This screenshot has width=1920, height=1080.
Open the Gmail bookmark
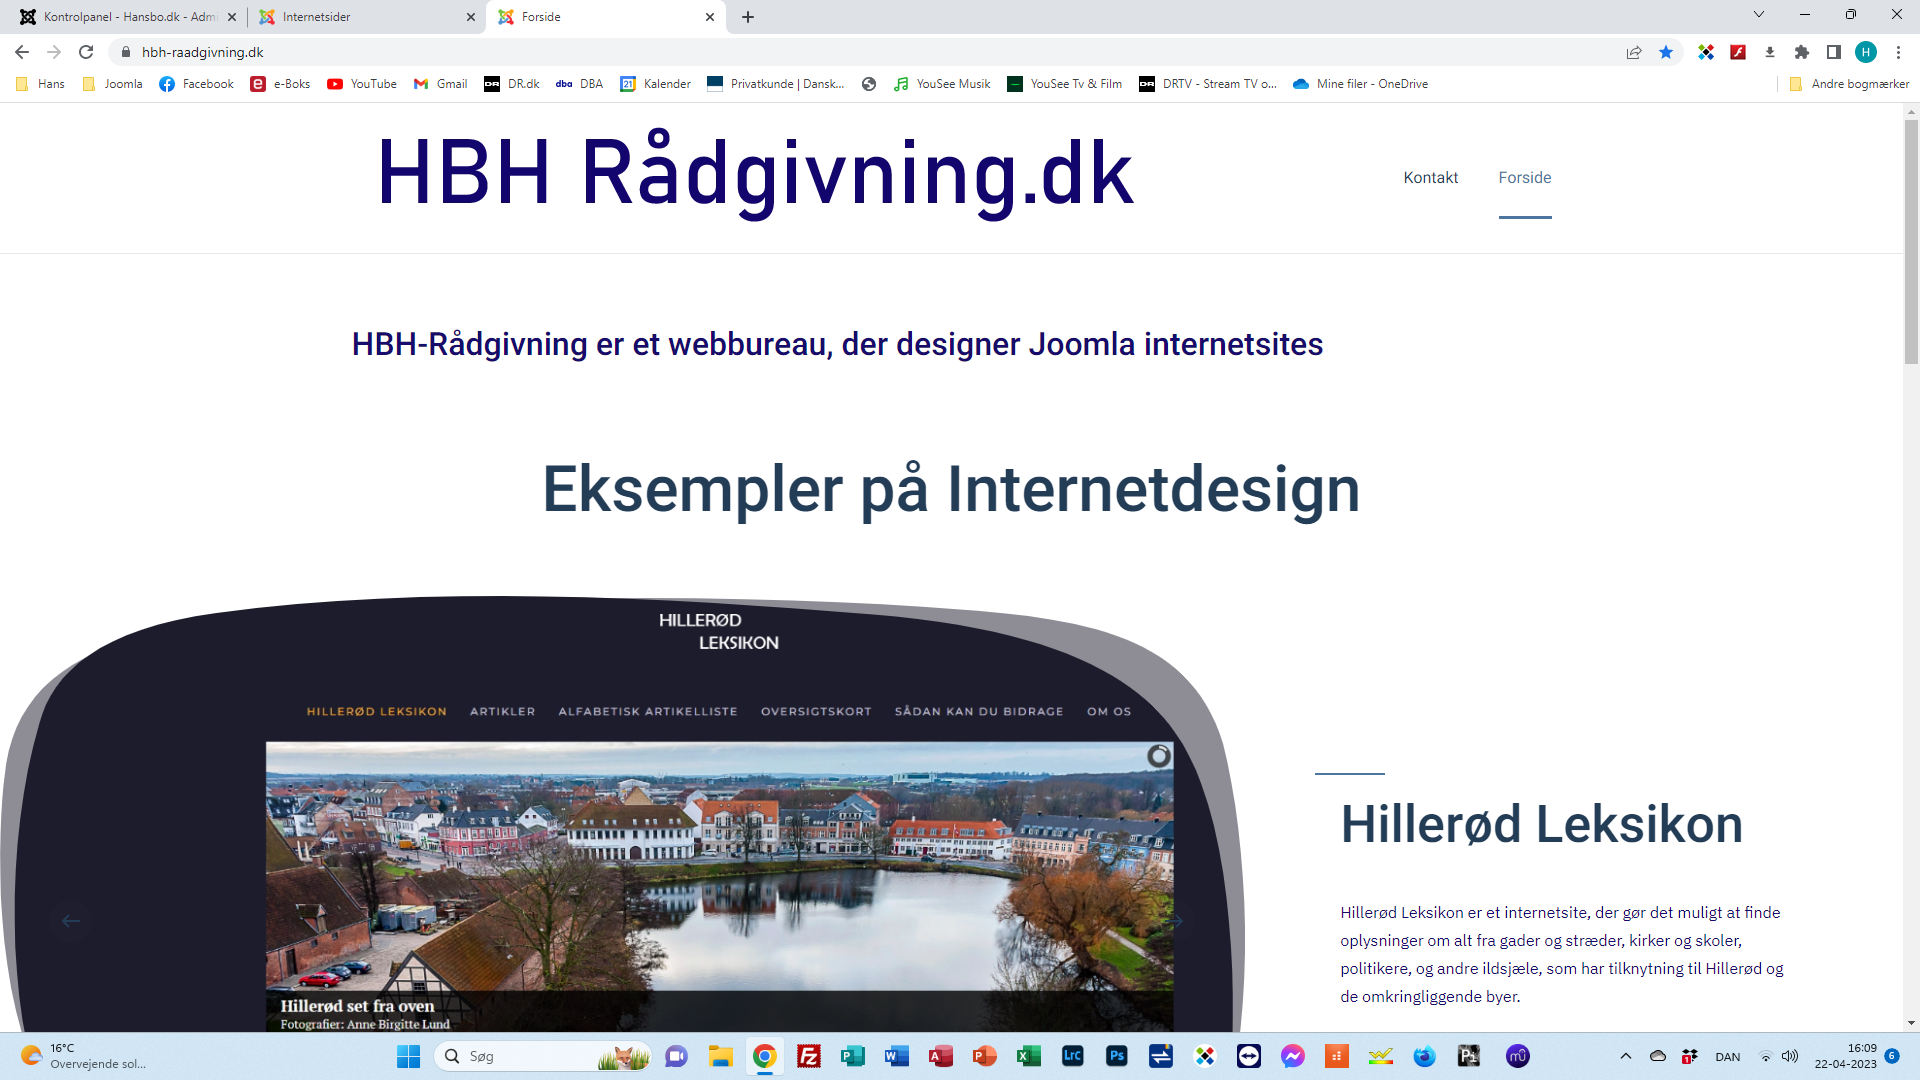[x=440, y=84]
